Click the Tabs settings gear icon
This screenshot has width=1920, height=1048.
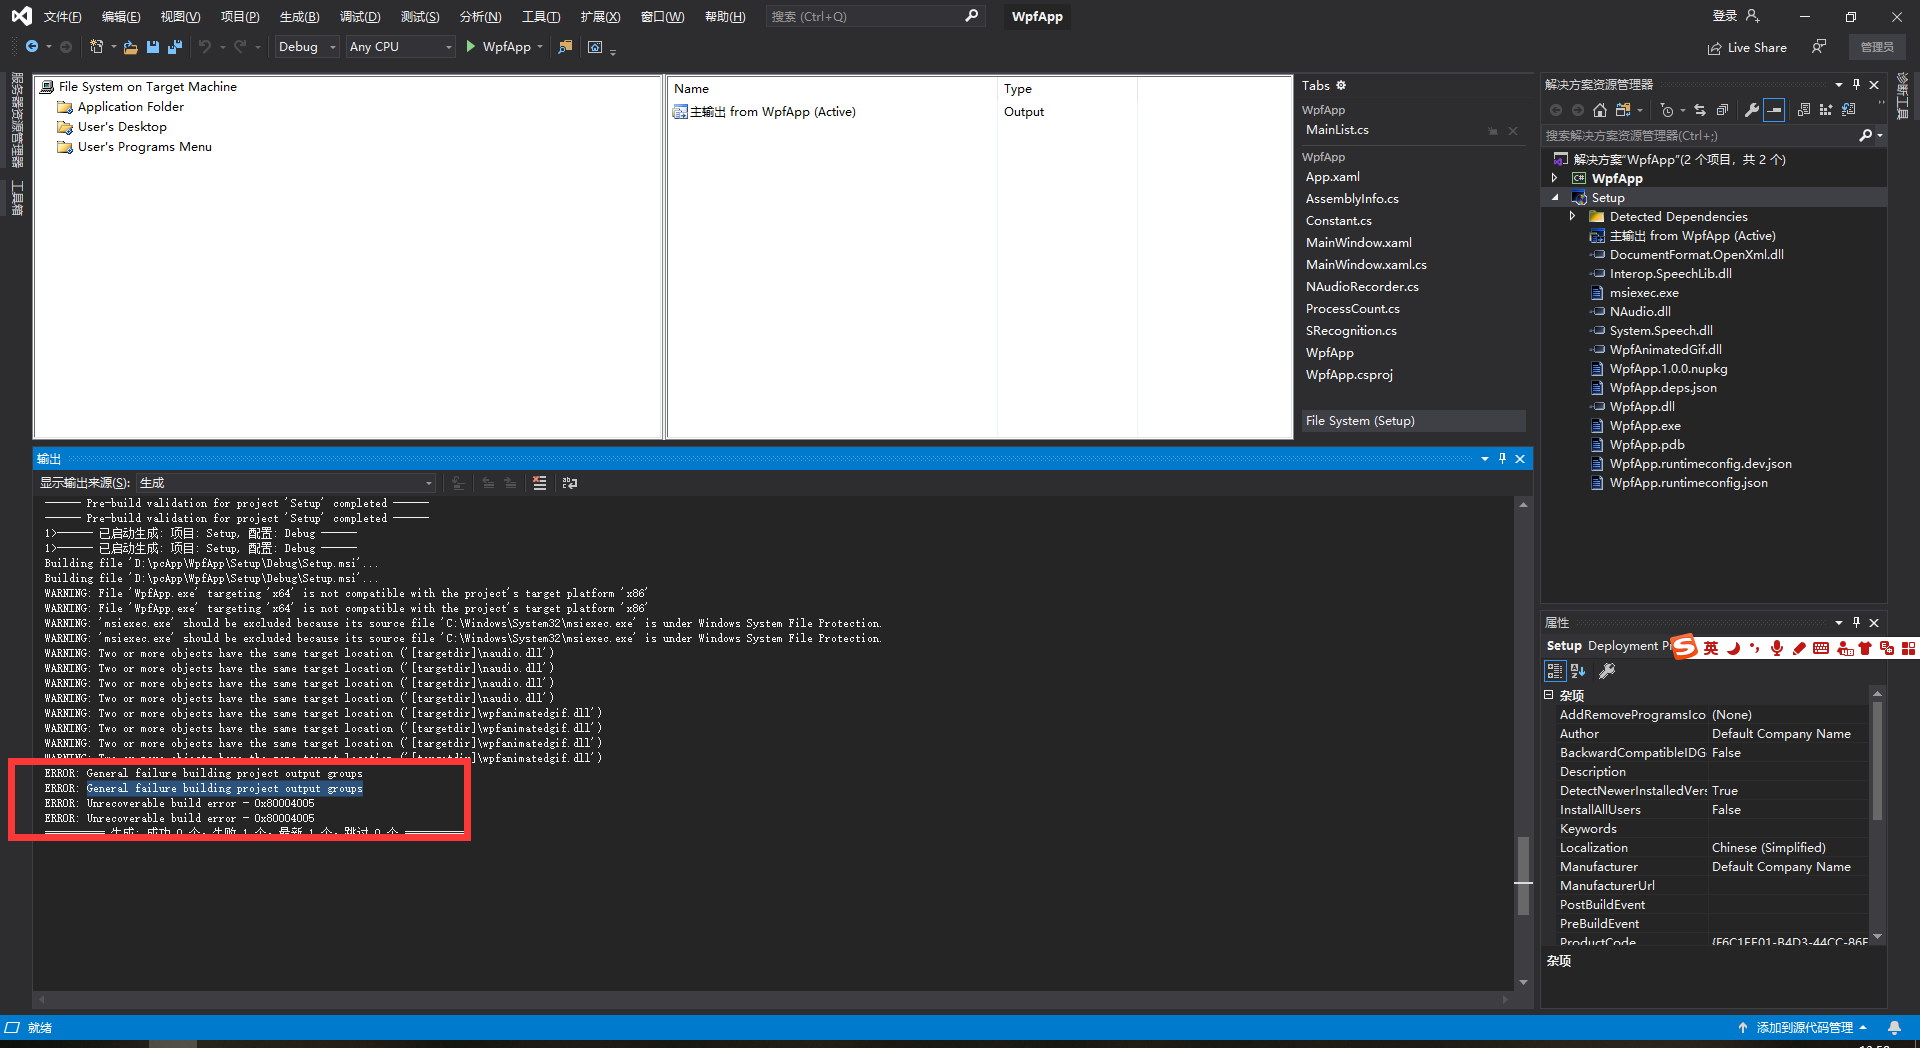tap(1341, 85)
